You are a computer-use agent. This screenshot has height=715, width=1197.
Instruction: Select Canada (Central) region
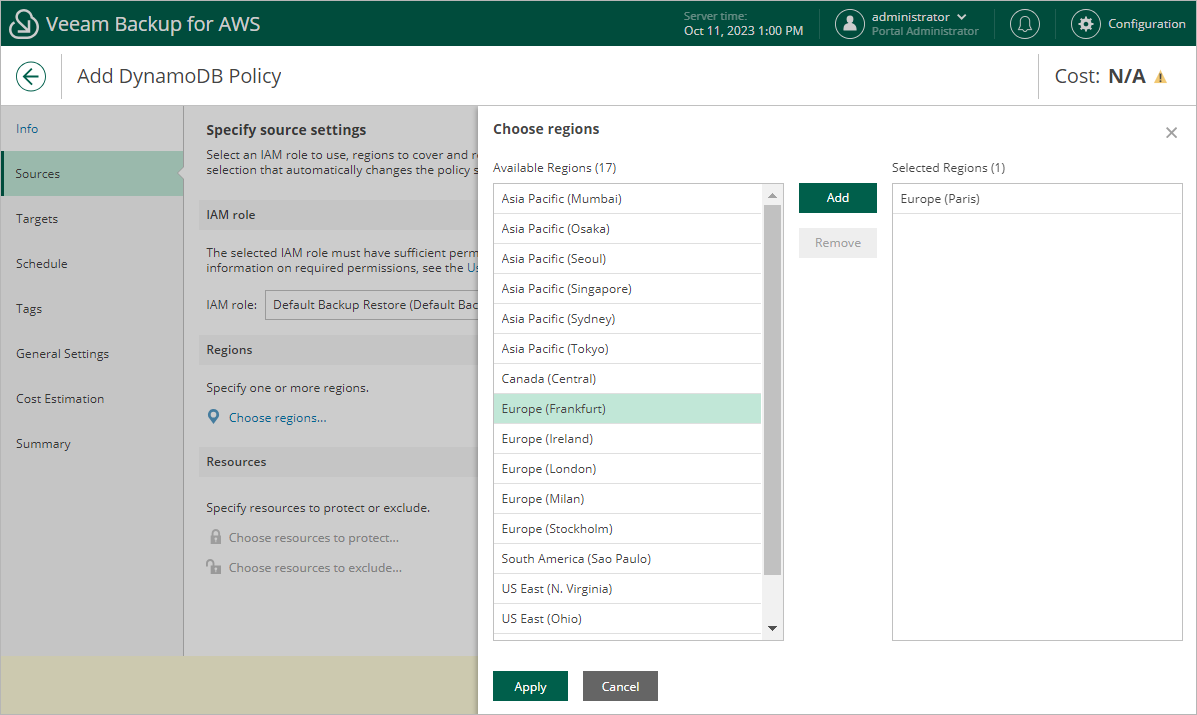click(628, 378)
